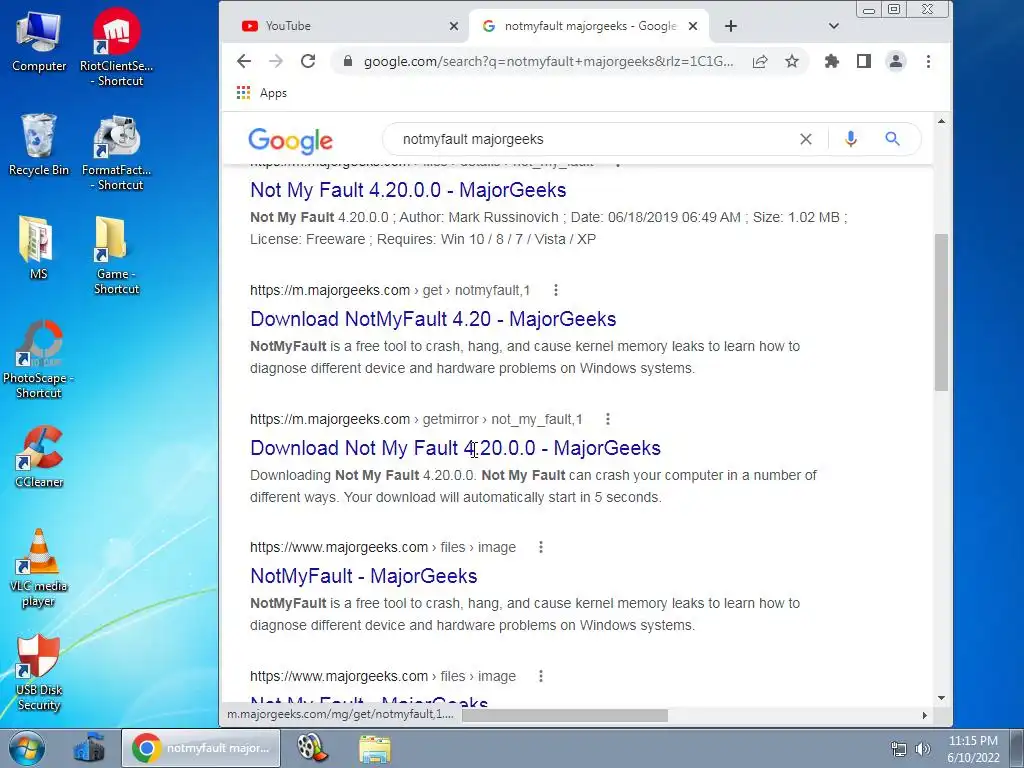Screen dimensions: 1024x768
Task: Open the options dots beside getmirror › not_my_fault,1
Action: [607, 419]
